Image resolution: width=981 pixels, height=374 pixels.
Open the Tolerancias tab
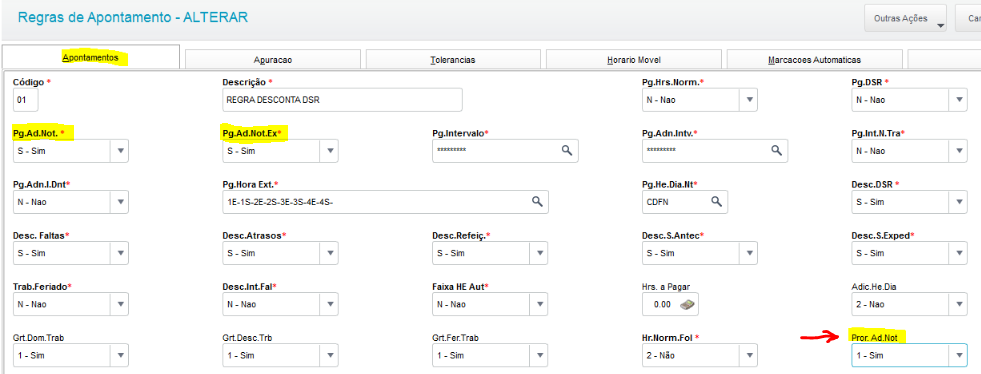click(x=453, y=60)
